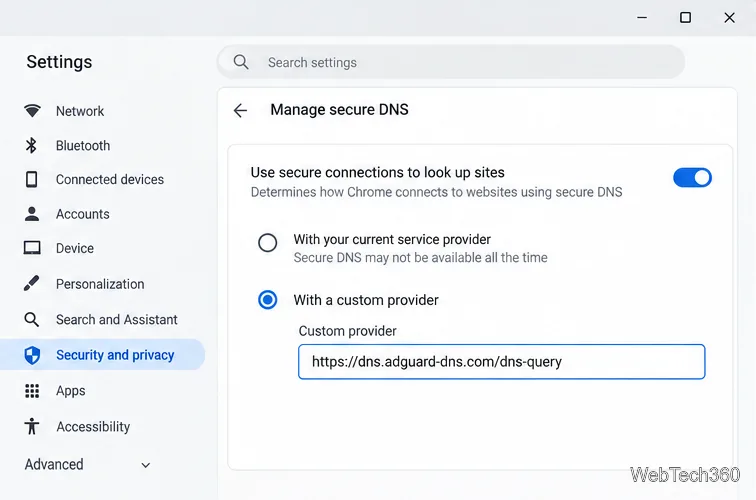Image resolution: width=756 pixels, height=500 pixels.
Task: Go back using the arrow beside Manage secure DNS
Action: (240, 110)
